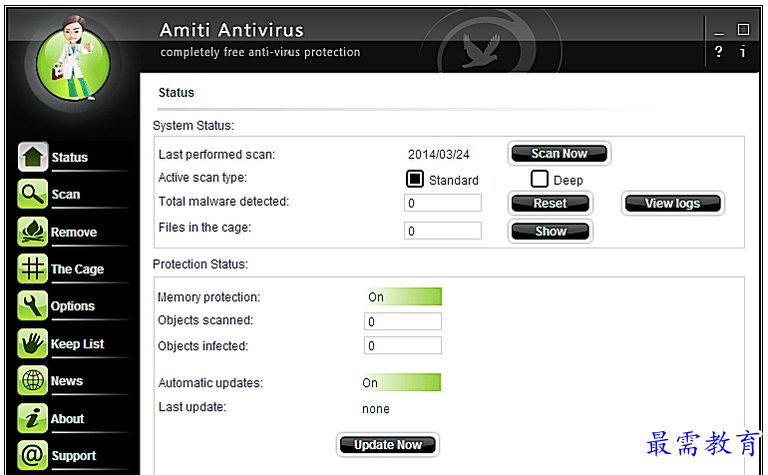Viewport: 768px width, 475px height.
Task: Click the Reset button
Action: (x=550, y=204)
